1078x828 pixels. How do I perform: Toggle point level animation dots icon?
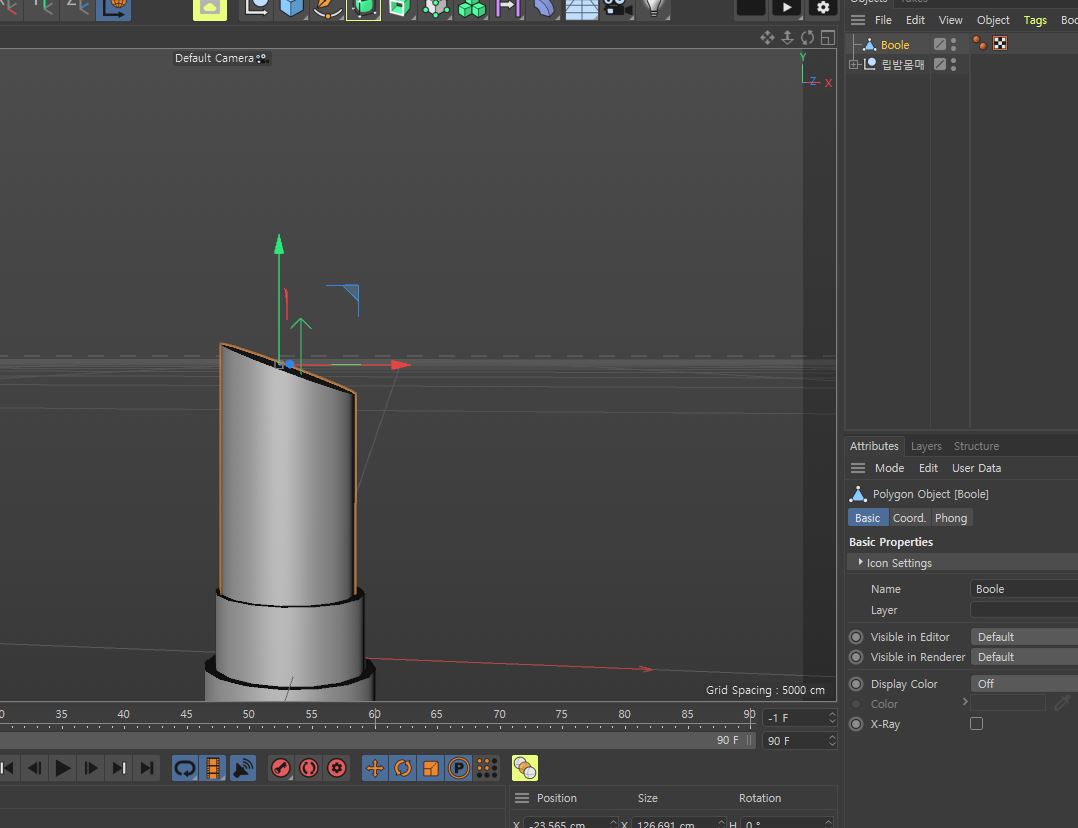(x=487, y=768)
